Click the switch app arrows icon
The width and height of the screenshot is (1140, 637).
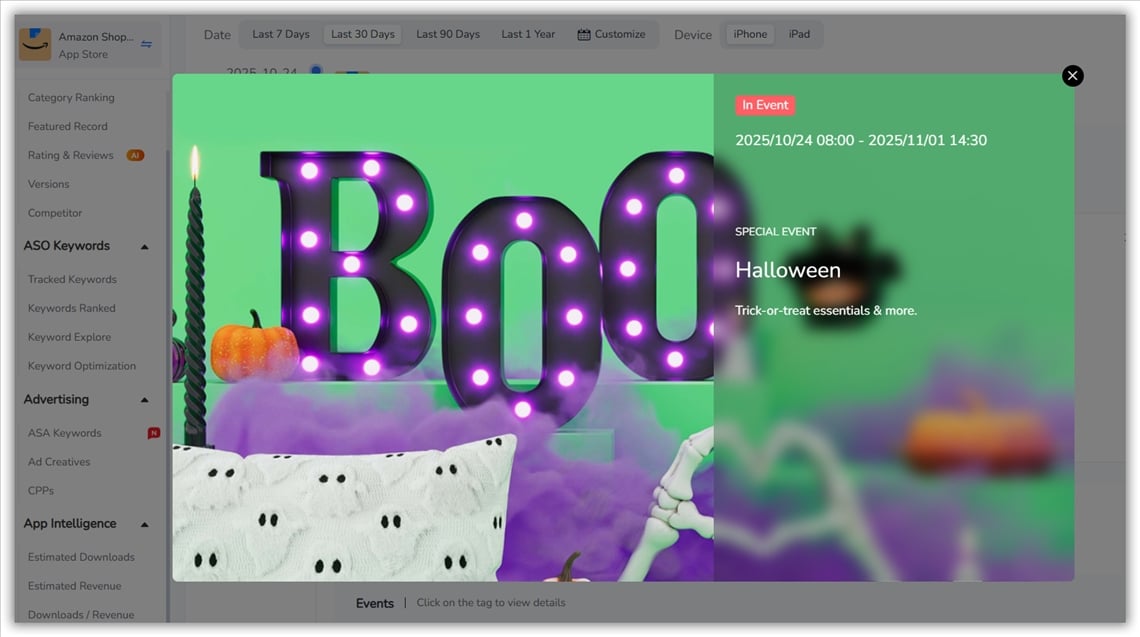pyautogui.click(x=146, y=44)
